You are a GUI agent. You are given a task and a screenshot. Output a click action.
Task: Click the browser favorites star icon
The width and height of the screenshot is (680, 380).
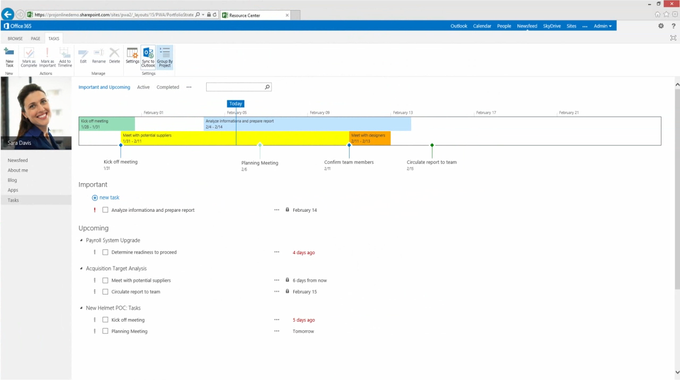(x=666, y=14)
